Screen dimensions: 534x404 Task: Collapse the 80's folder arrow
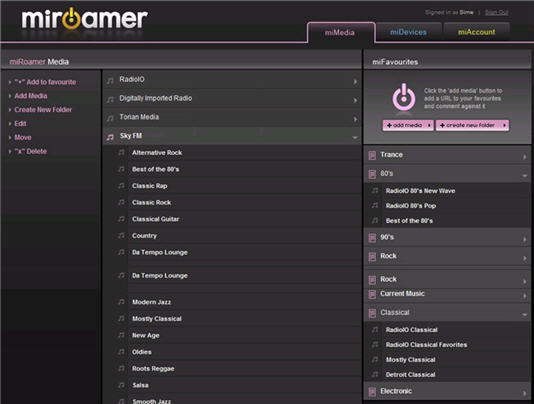[x=524, y=176]
